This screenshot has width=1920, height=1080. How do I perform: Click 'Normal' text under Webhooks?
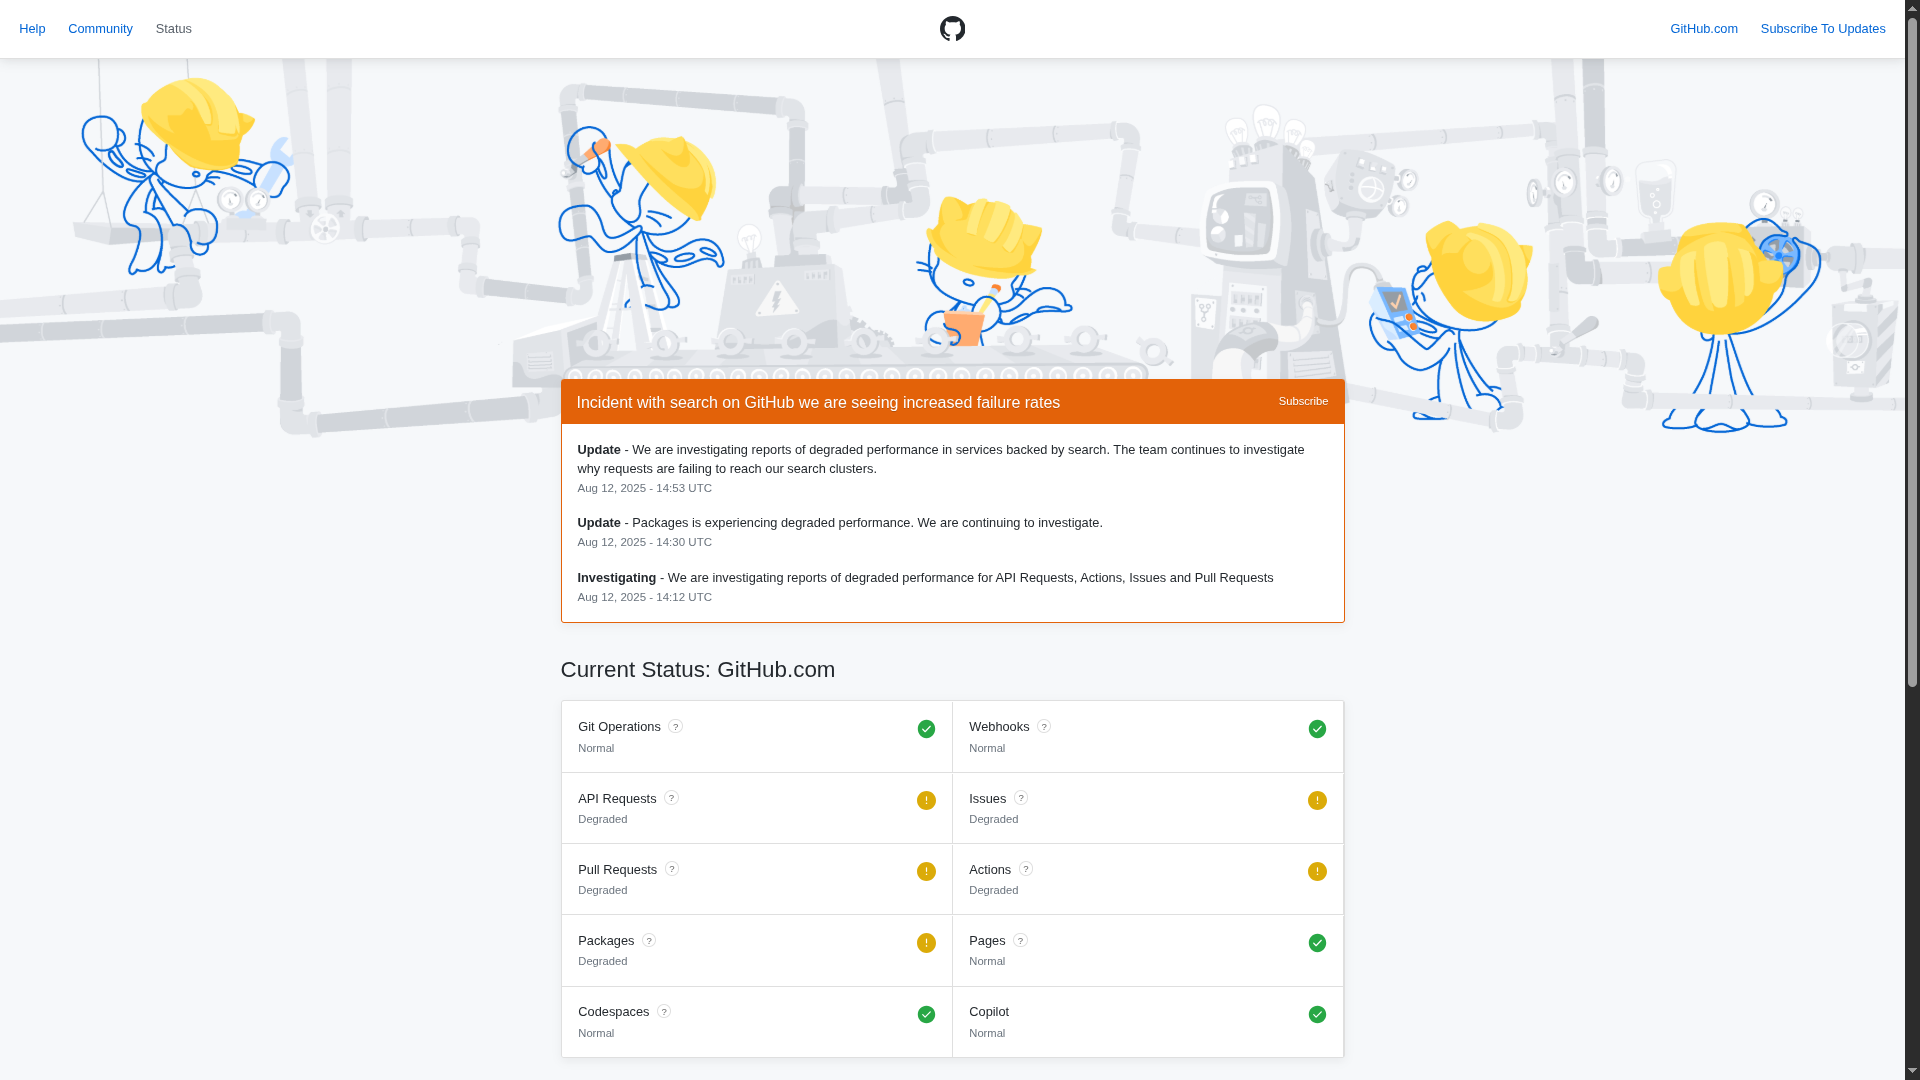[987, 748]
